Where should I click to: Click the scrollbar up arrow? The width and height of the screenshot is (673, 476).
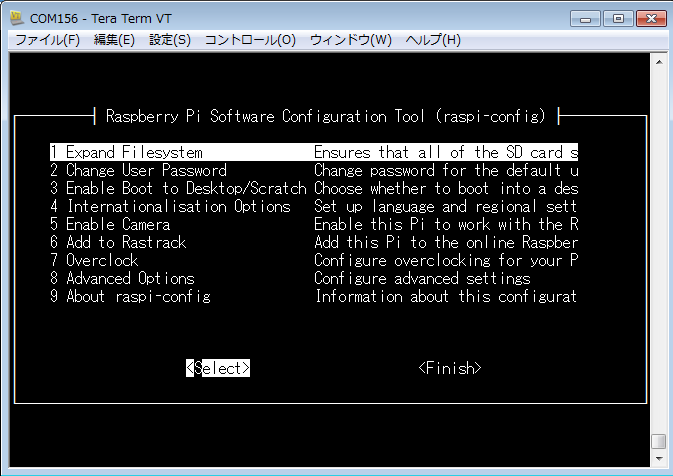coord(659,62)
